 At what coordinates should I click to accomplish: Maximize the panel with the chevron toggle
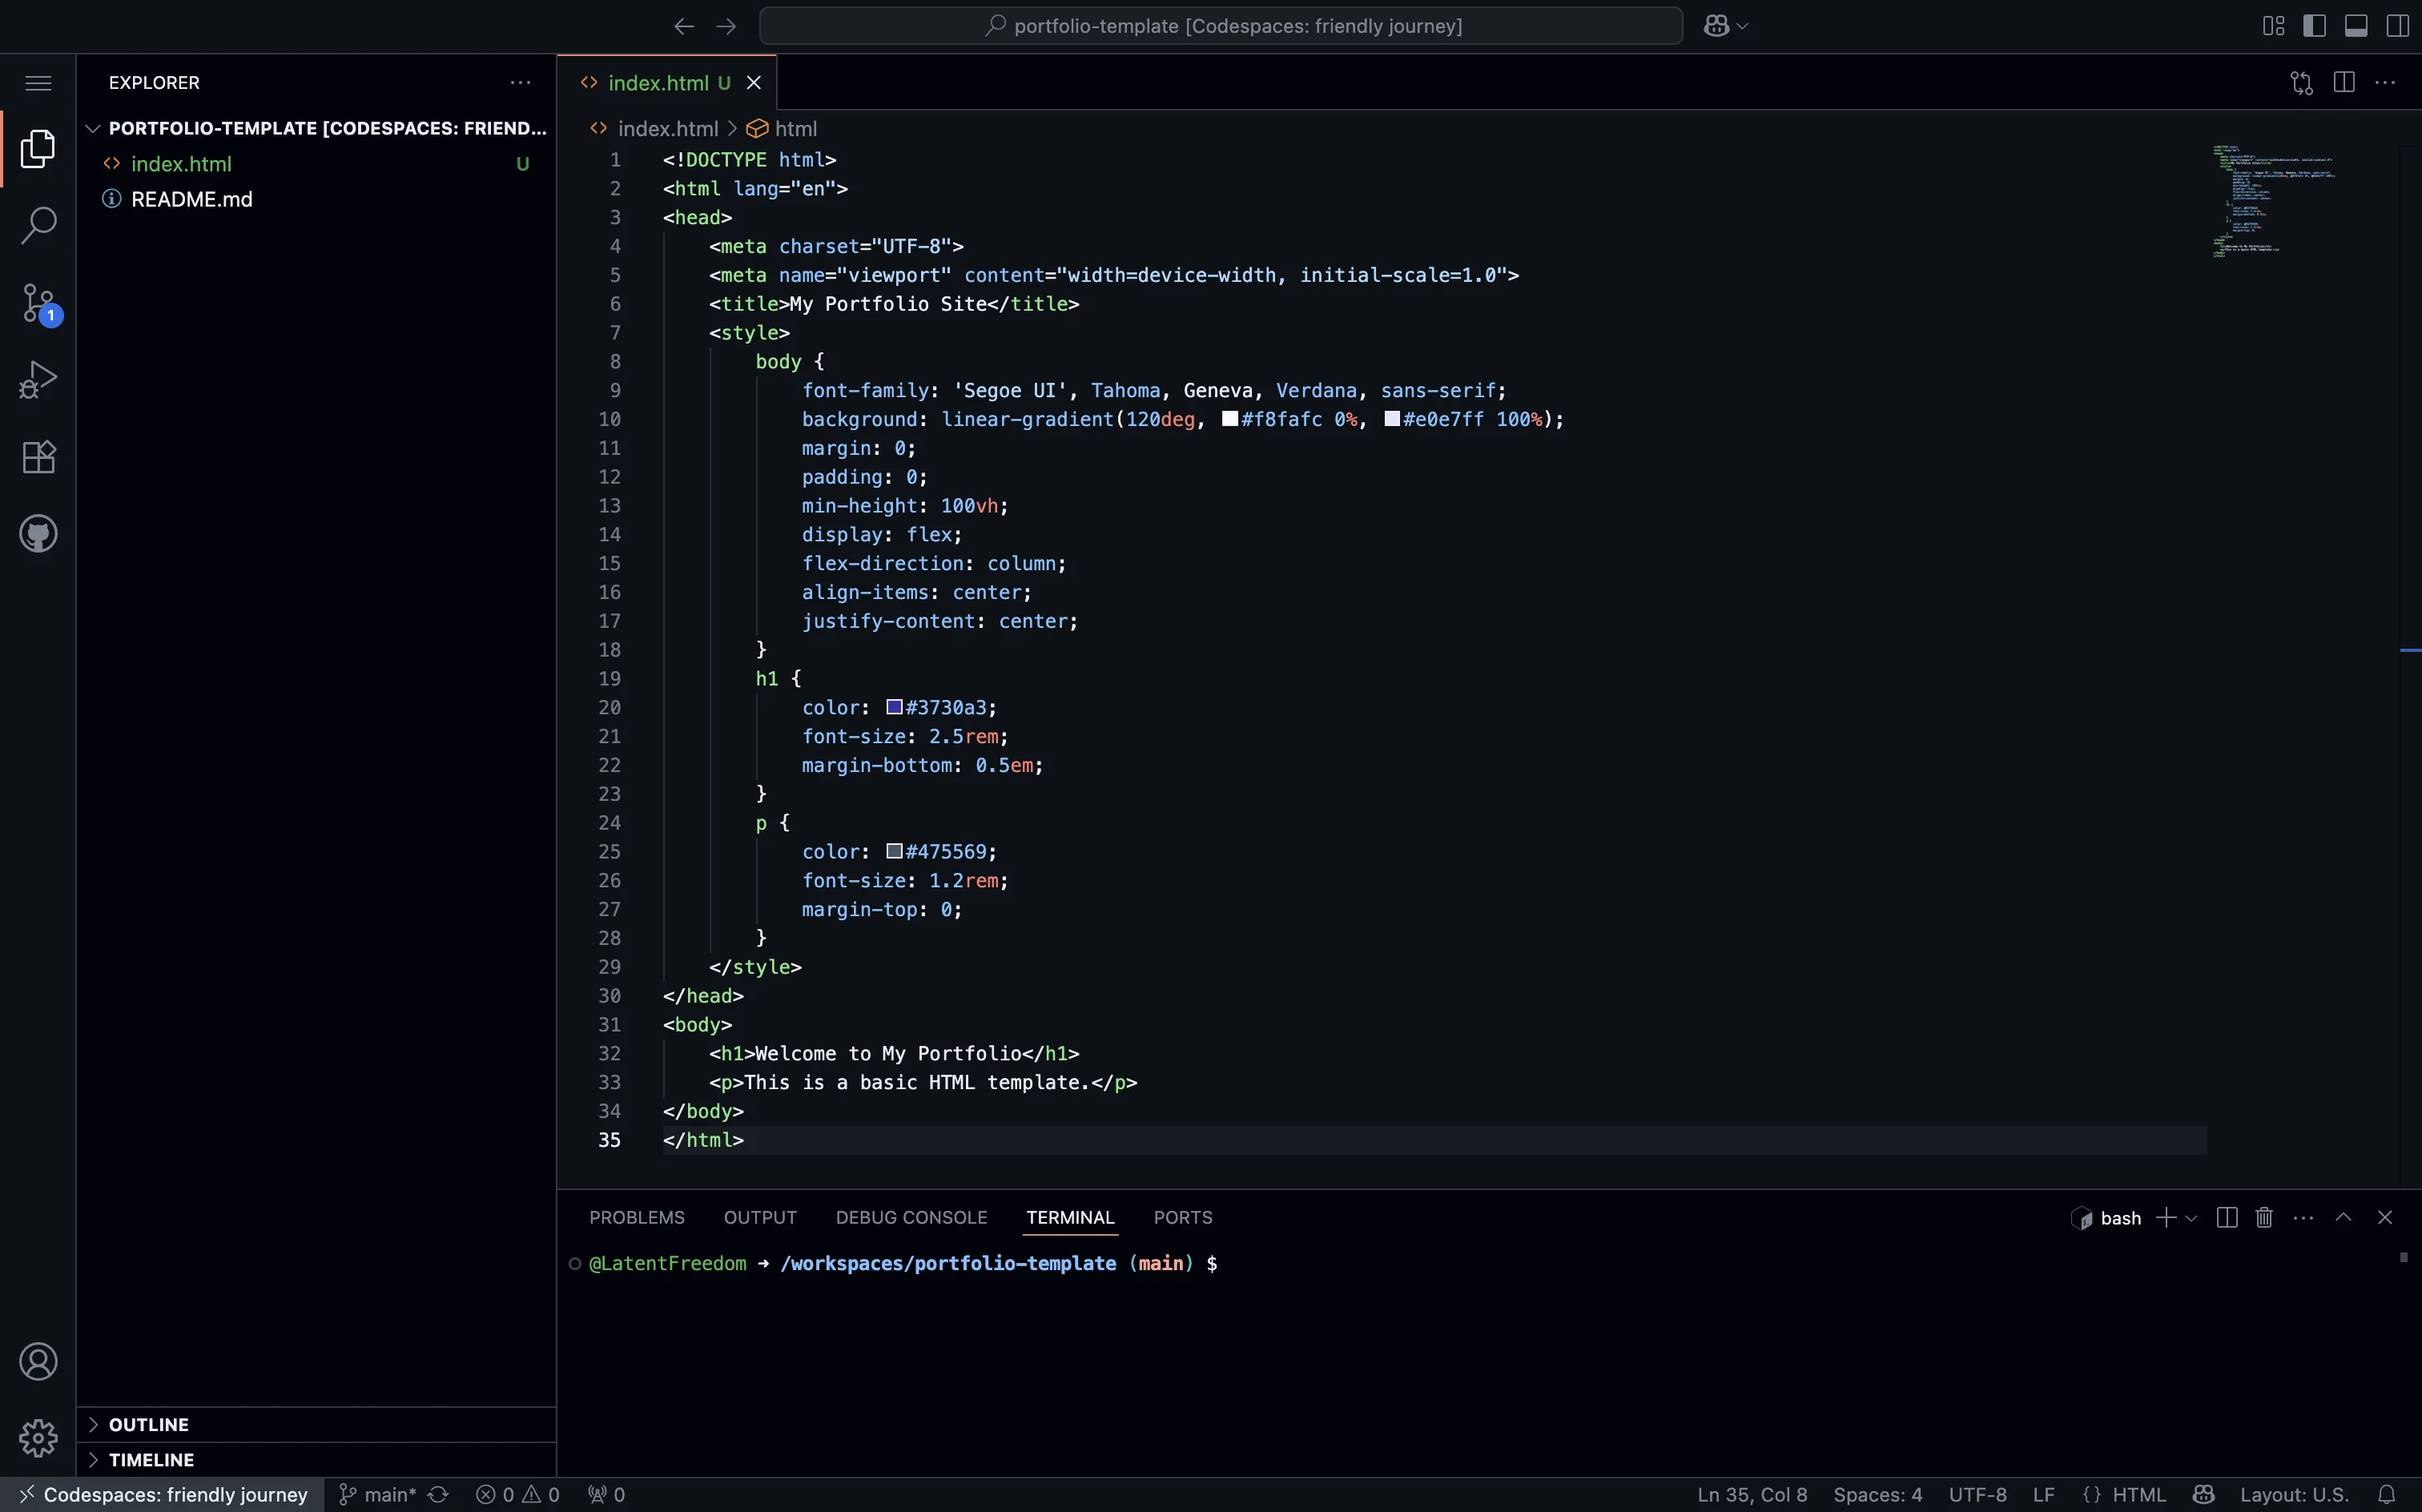[2343, 1217]
